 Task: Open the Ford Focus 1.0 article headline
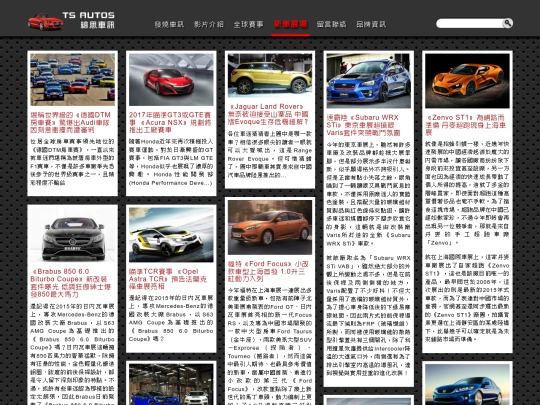pyautogui.click(x=268, y=271)
